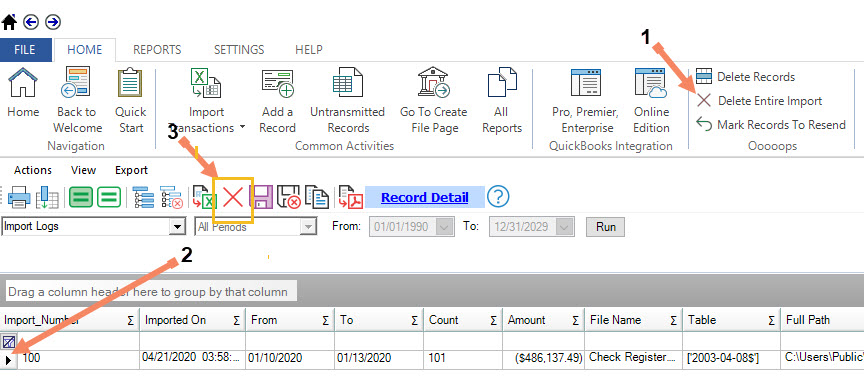Image resolution: width=864 pixels, height=388 pixels.
Task: Click the File Name cell Check Register
Action: point(634,358)
